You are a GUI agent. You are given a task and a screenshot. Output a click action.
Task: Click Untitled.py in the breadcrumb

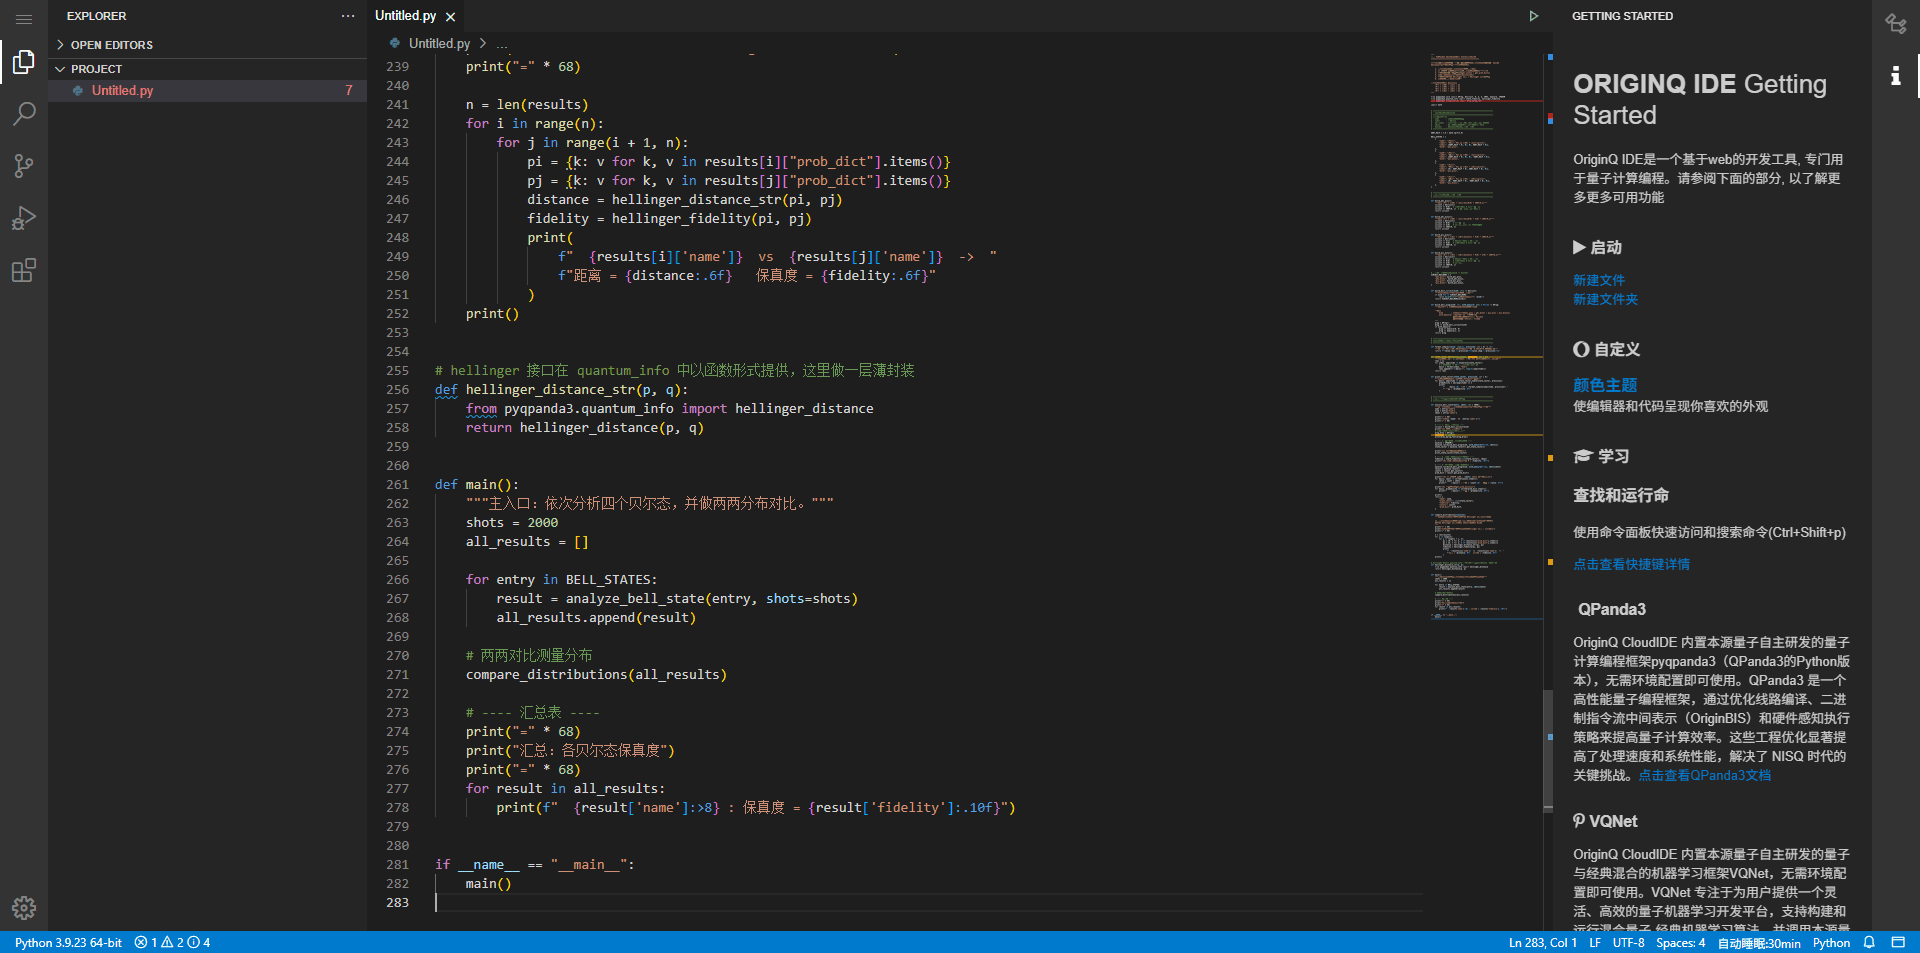pos(439,44)
